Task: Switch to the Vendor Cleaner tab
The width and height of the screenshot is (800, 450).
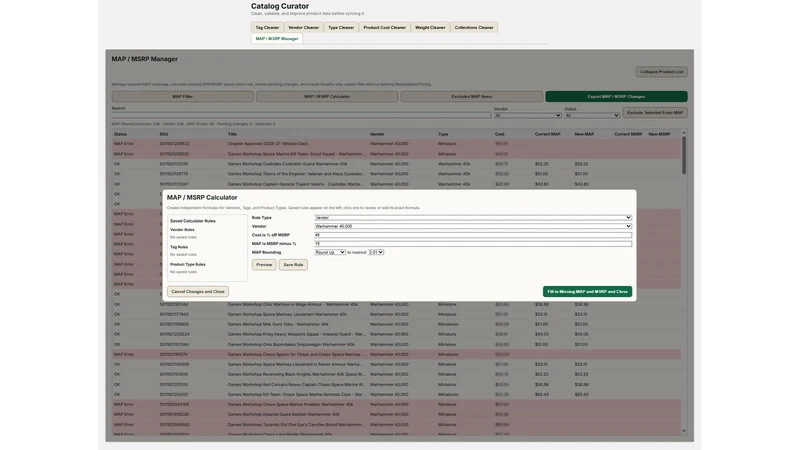Action: coord(304,28)
